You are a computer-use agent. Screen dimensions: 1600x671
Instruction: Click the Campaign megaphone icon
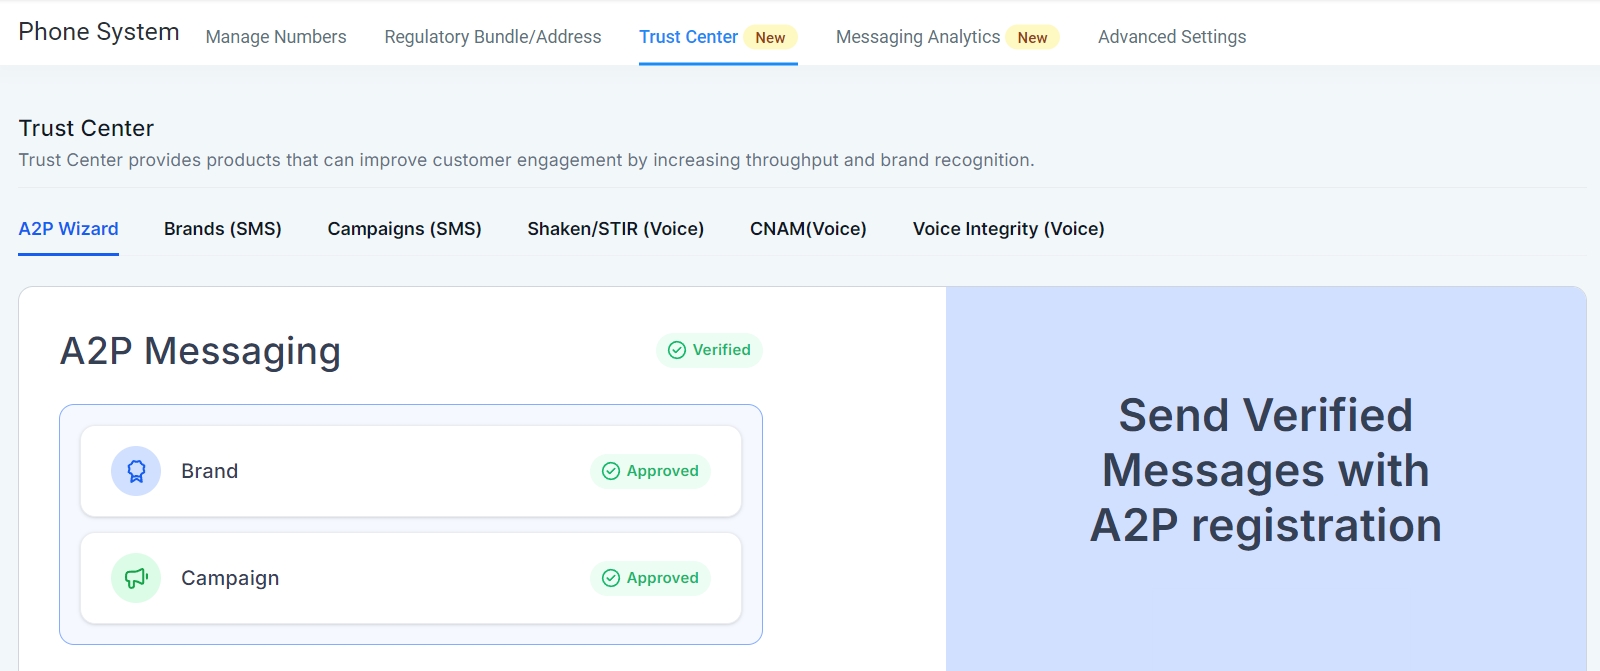136,578
